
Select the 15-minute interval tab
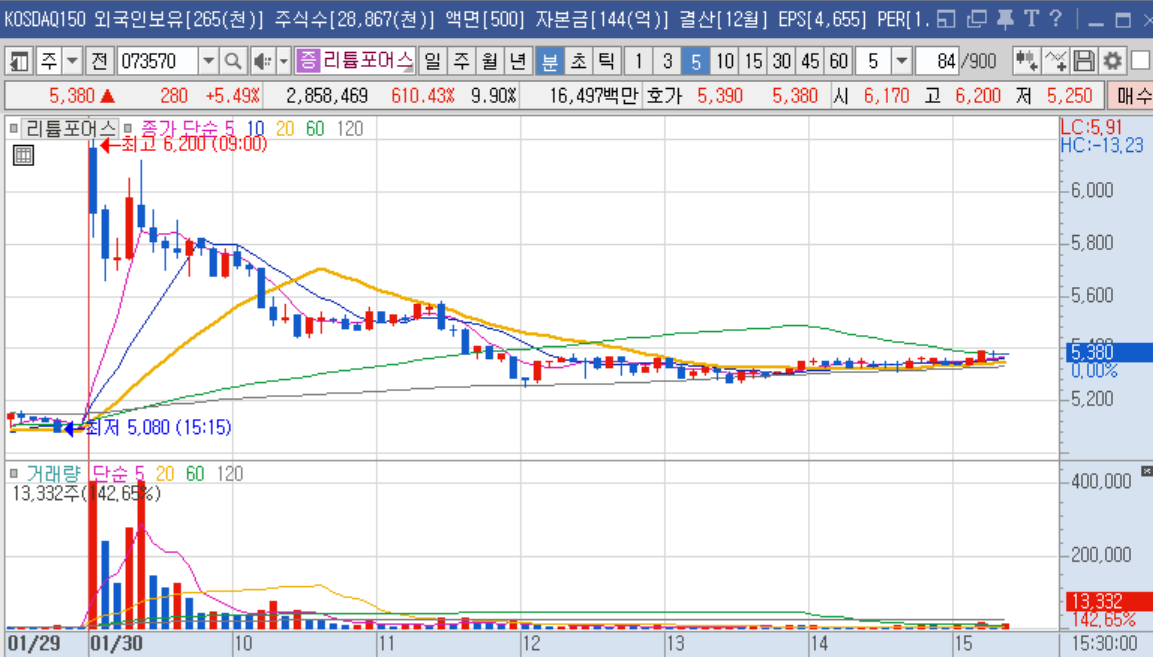(754, 61)
